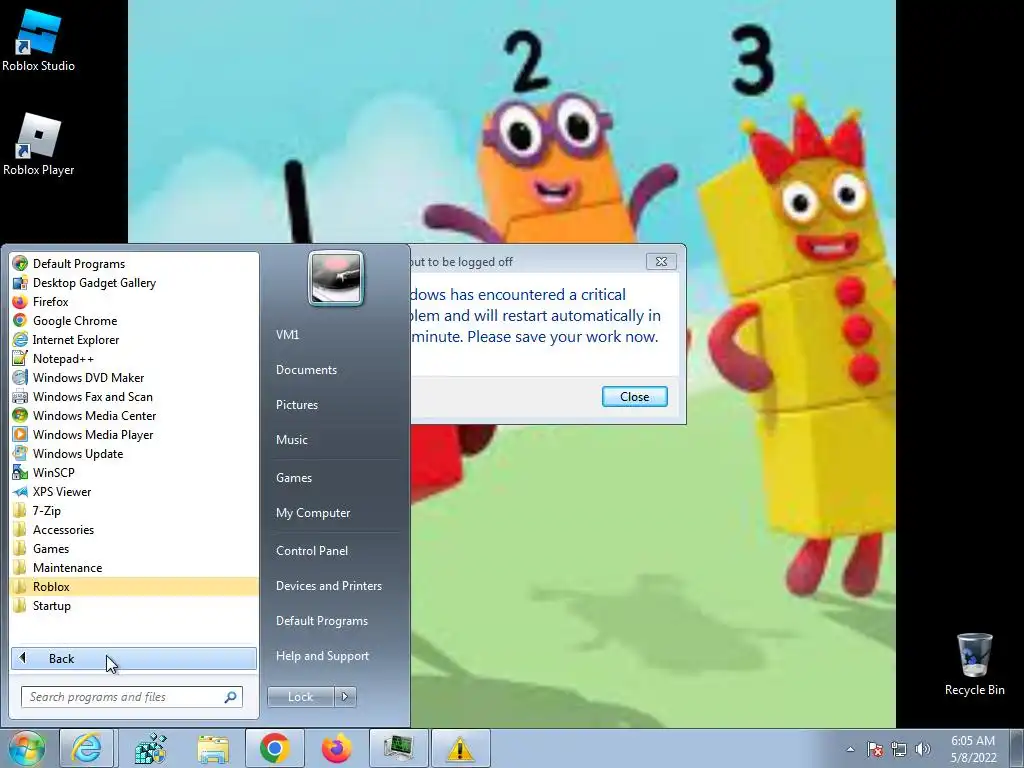Click the Start orb button

tap(26, 748)
